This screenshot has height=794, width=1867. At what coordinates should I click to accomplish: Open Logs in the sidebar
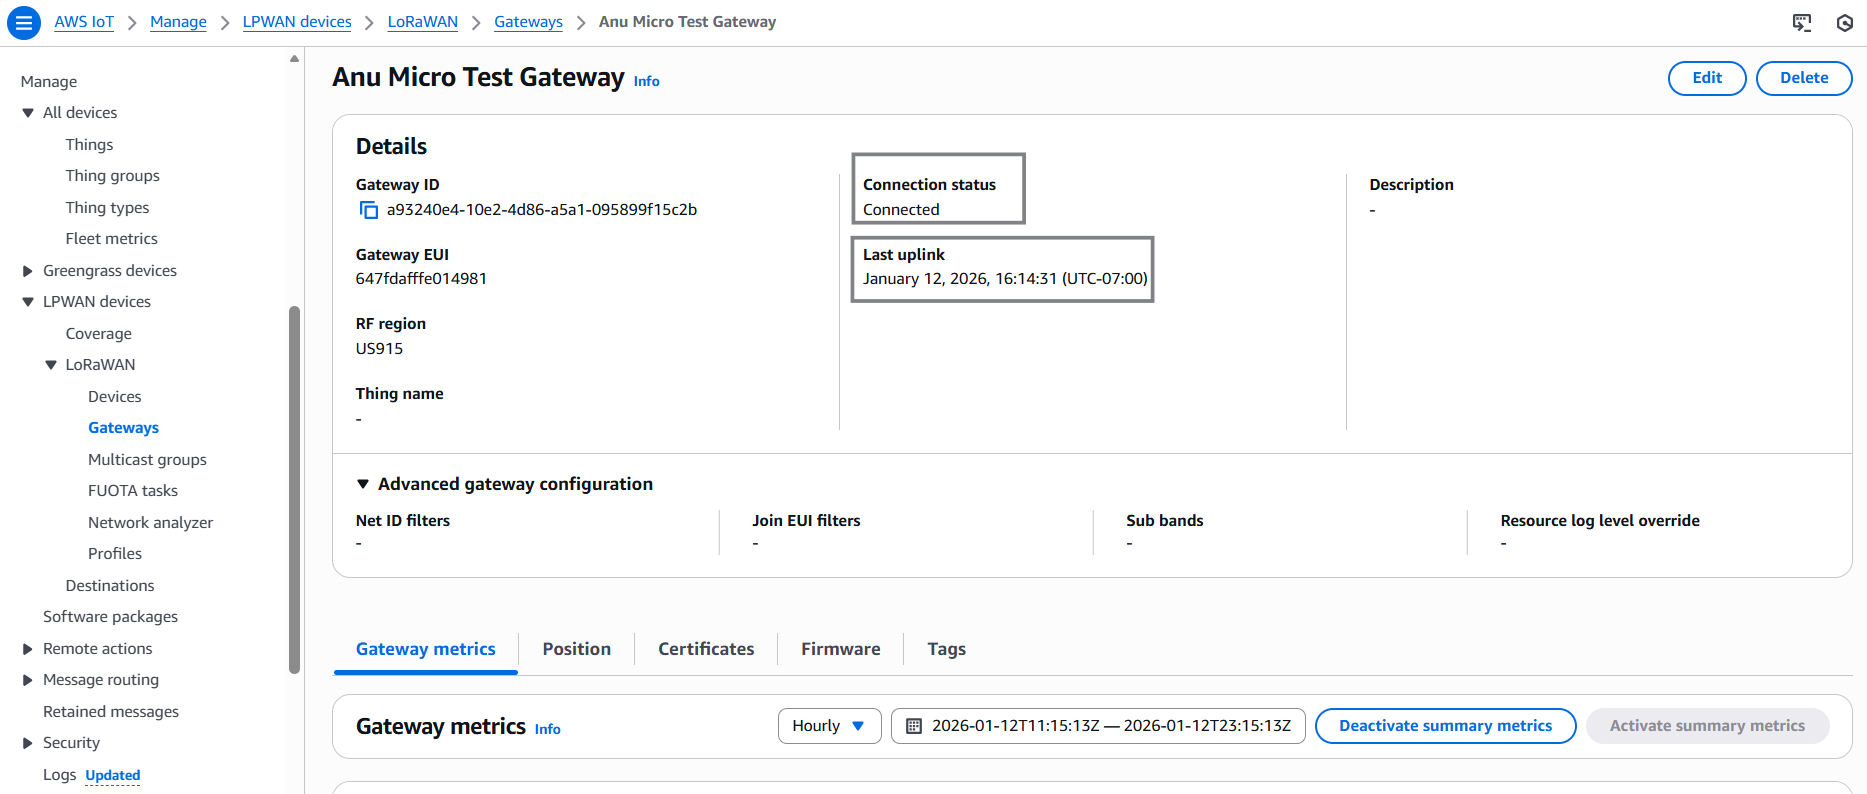(x=59, y=775)
